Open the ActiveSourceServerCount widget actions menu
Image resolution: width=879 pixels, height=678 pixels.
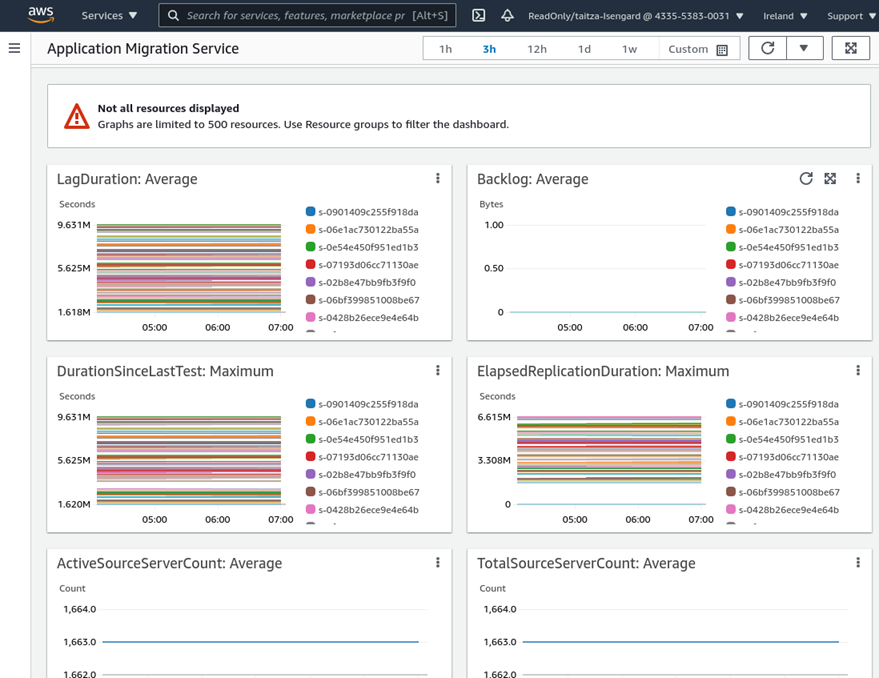click(438, 562)
